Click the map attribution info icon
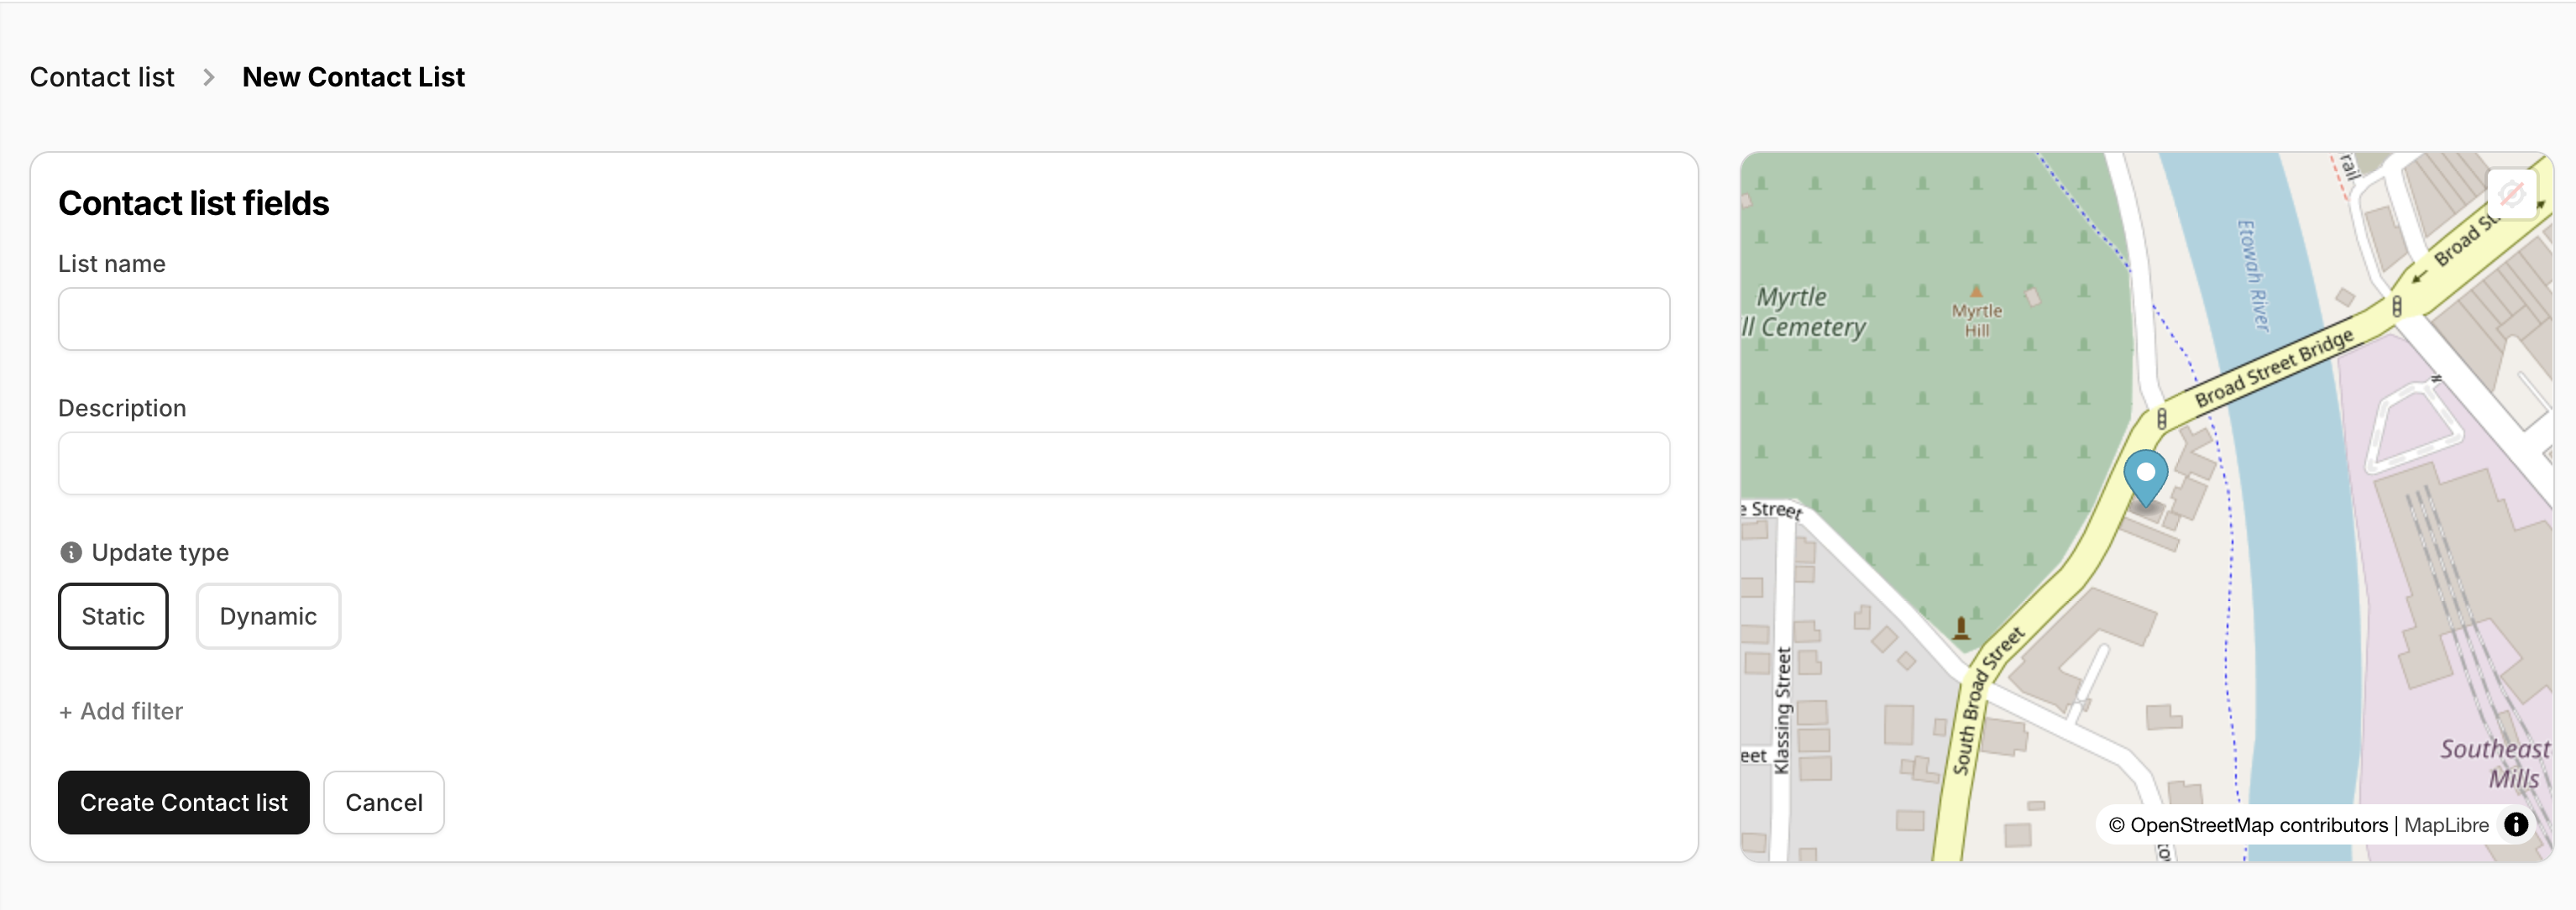Viewport: 2576px width, 910px height. click(x=2517, y=825)
